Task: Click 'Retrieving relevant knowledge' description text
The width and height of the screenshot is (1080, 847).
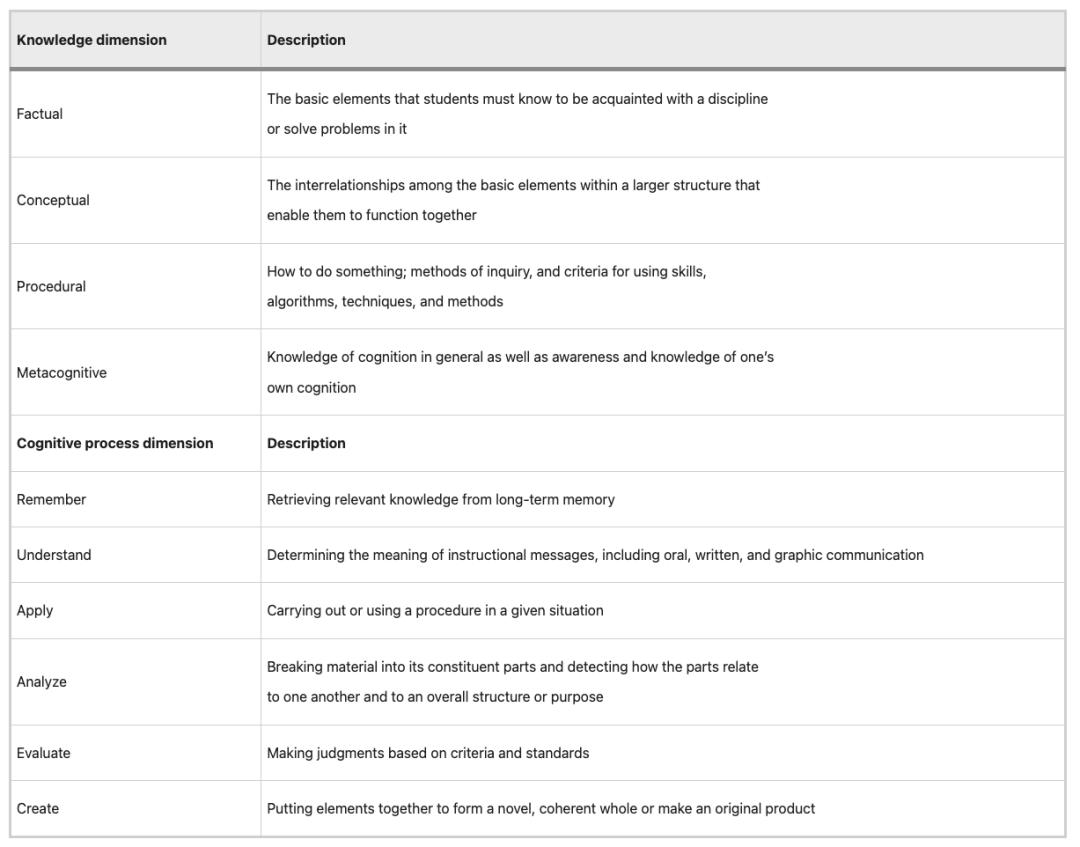Action: tap(441, 499)
